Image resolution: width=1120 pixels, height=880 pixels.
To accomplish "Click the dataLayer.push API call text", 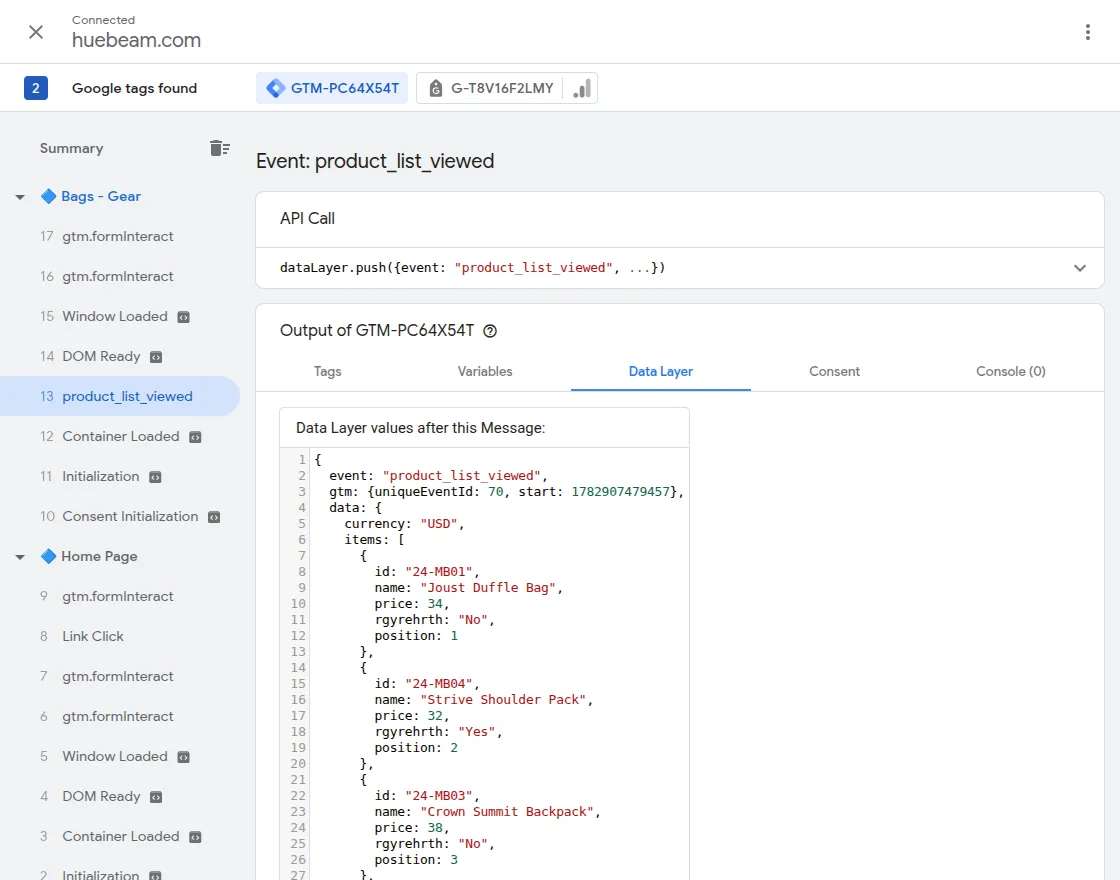I will pyautogui.click(x=472, y=268).
